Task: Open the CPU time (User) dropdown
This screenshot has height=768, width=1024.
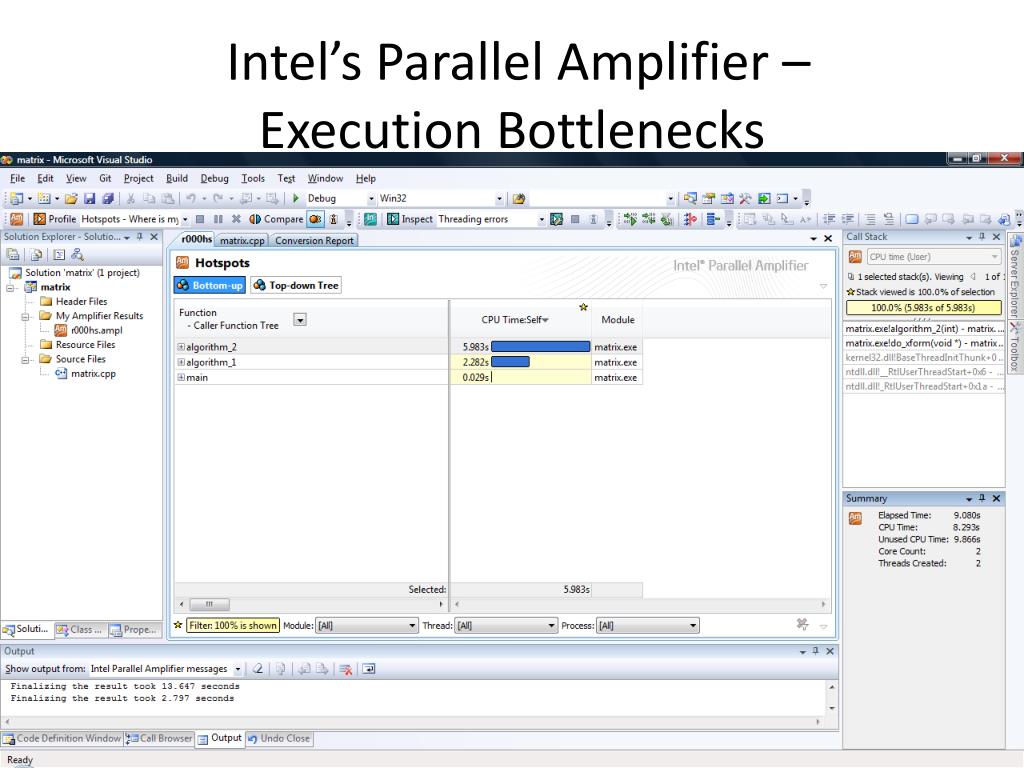Action: pos(934,257)
